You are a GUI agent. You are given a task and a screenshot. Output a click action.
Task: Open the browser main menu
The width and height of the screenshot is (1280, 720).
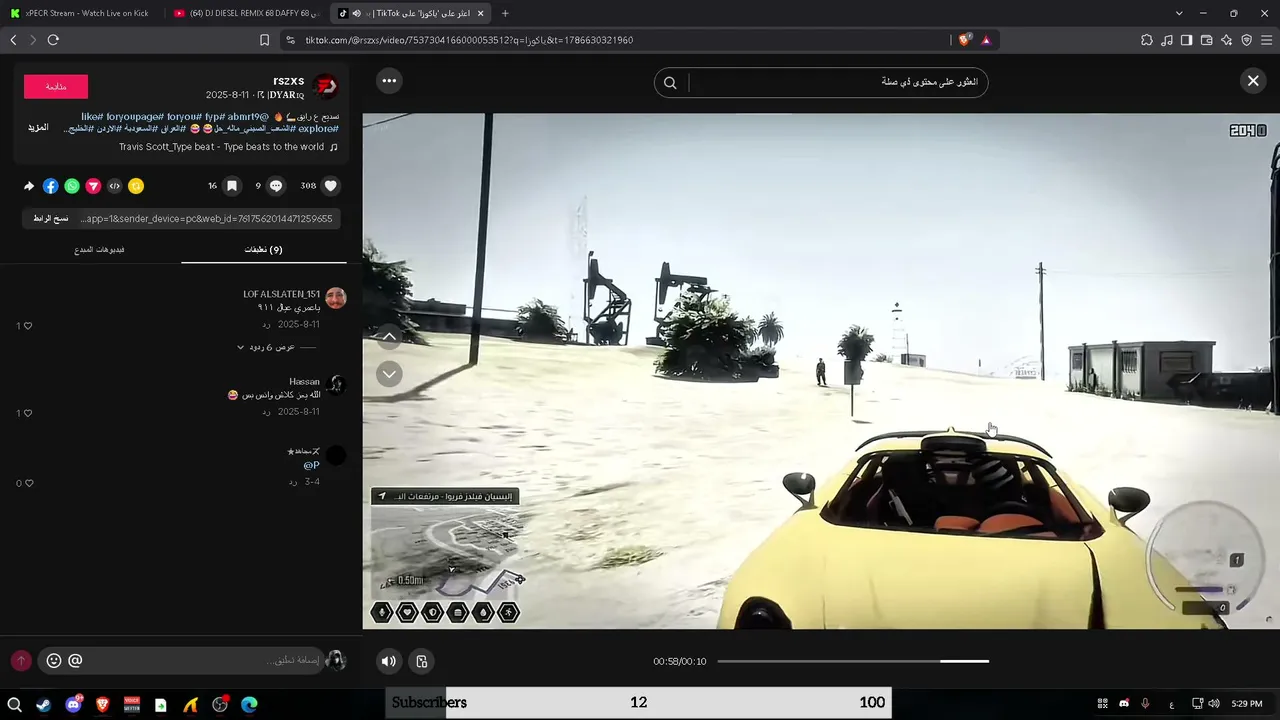coord(1266,40)
